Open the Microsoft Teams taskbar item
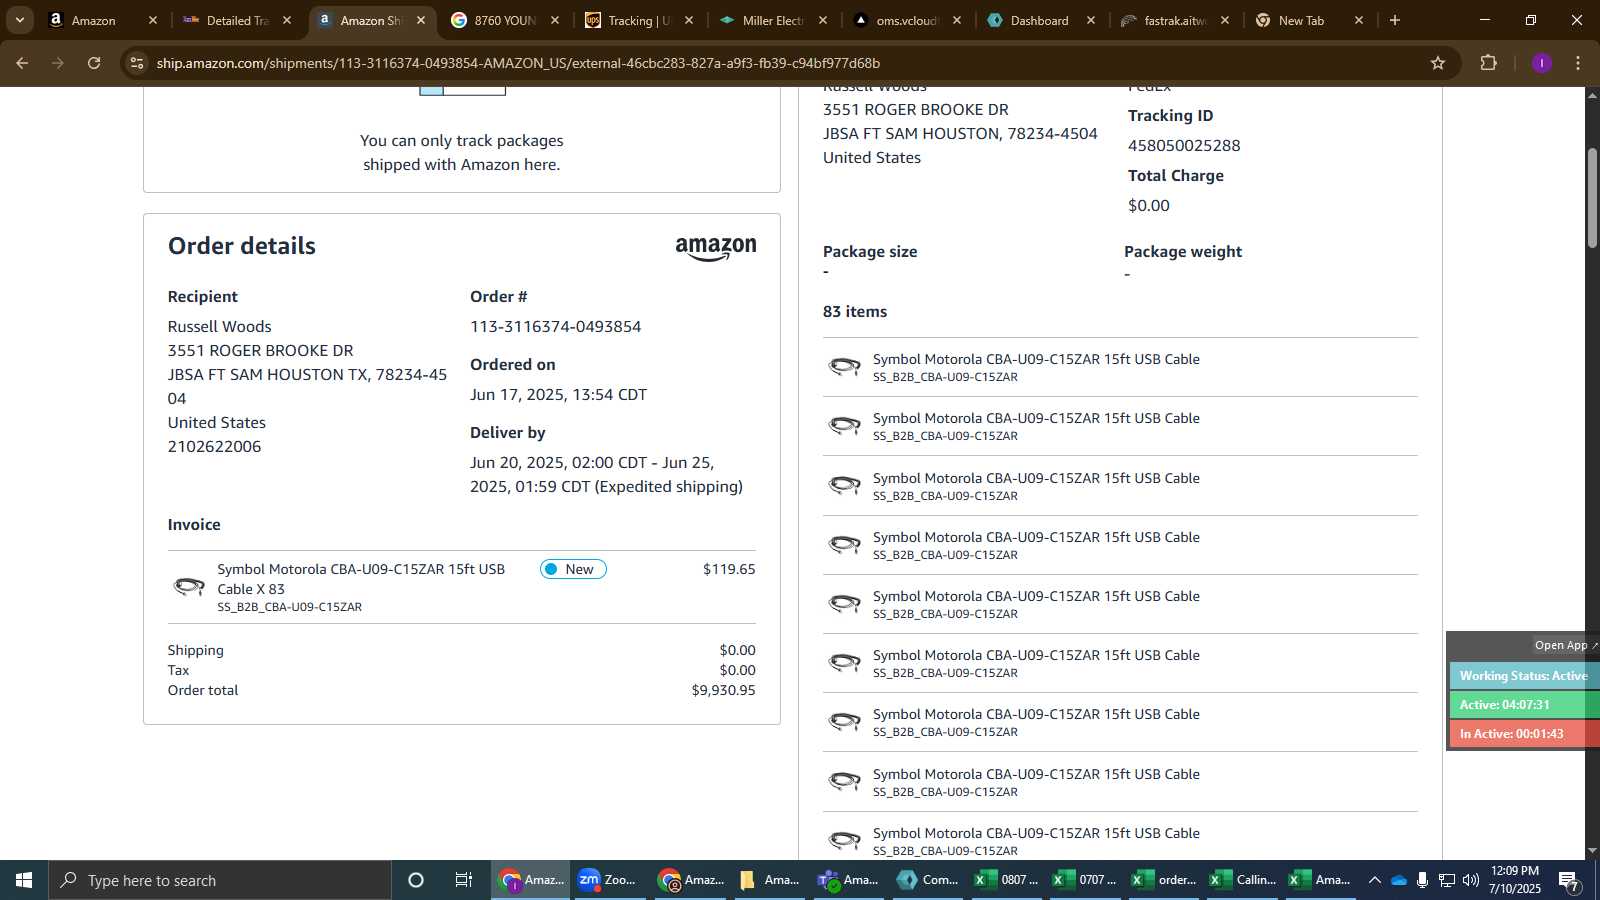 click(848, 880)
